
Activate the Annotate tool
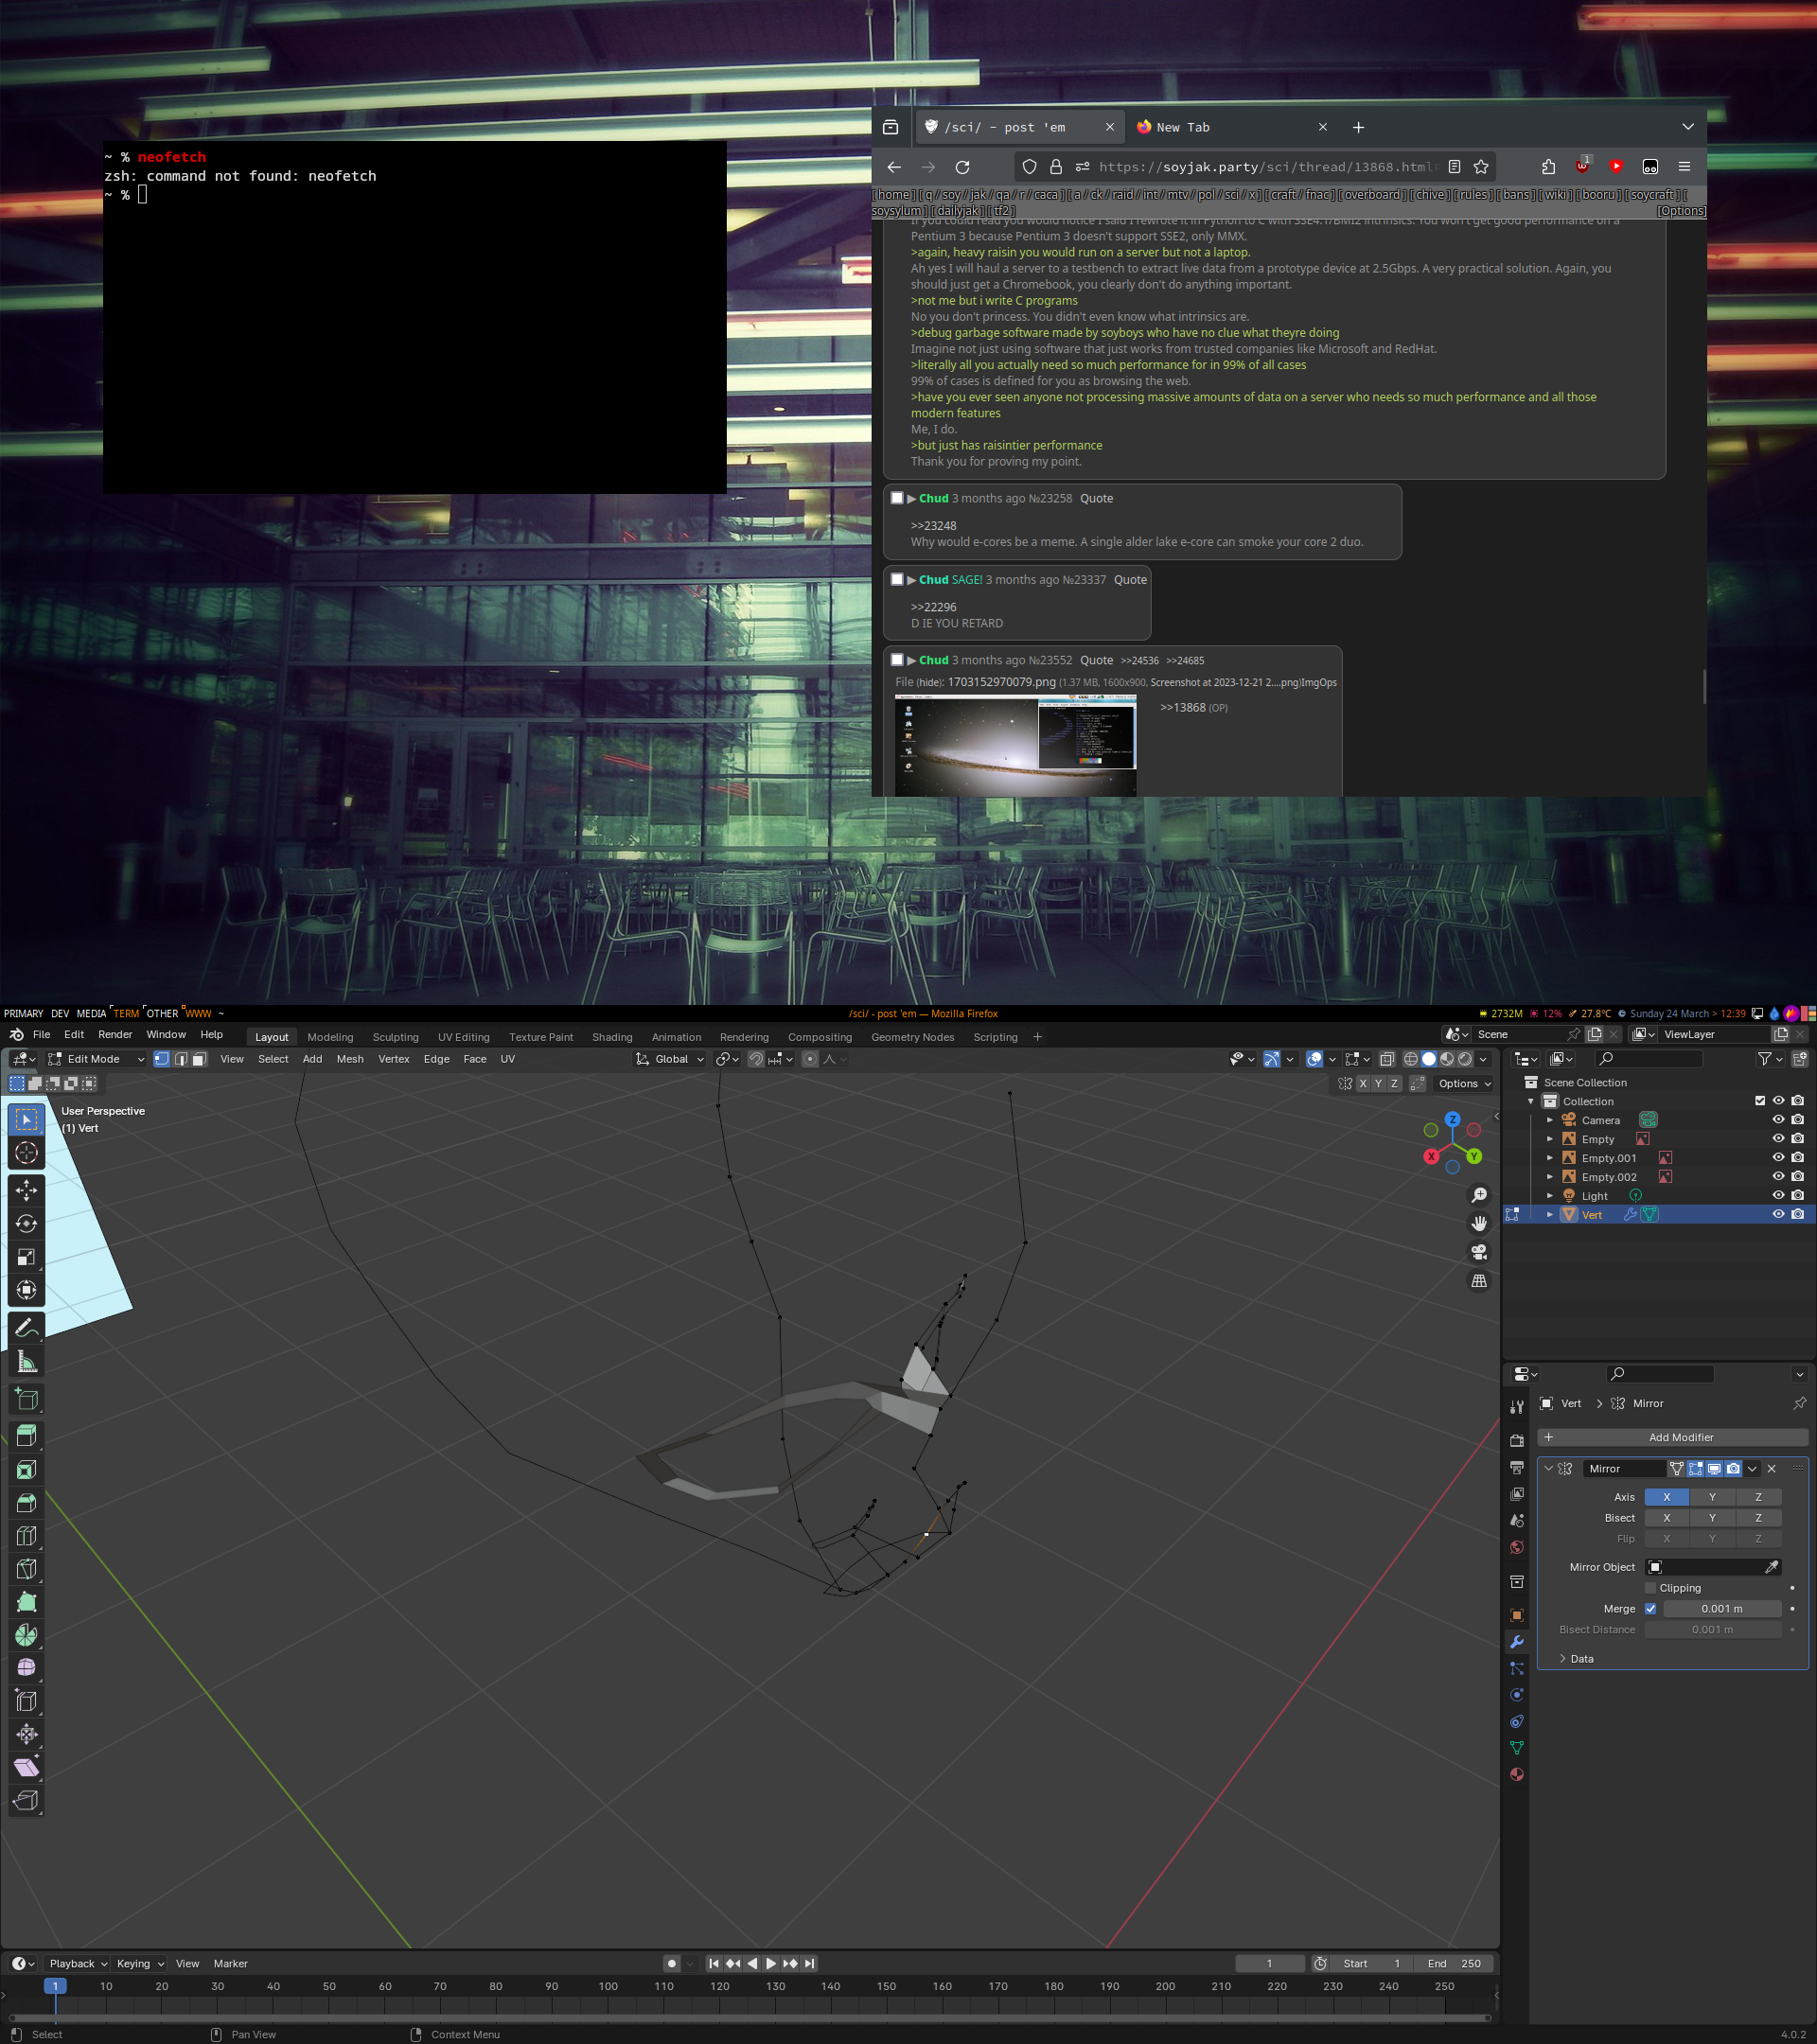pyautogui.click(x=27, y=1328)
